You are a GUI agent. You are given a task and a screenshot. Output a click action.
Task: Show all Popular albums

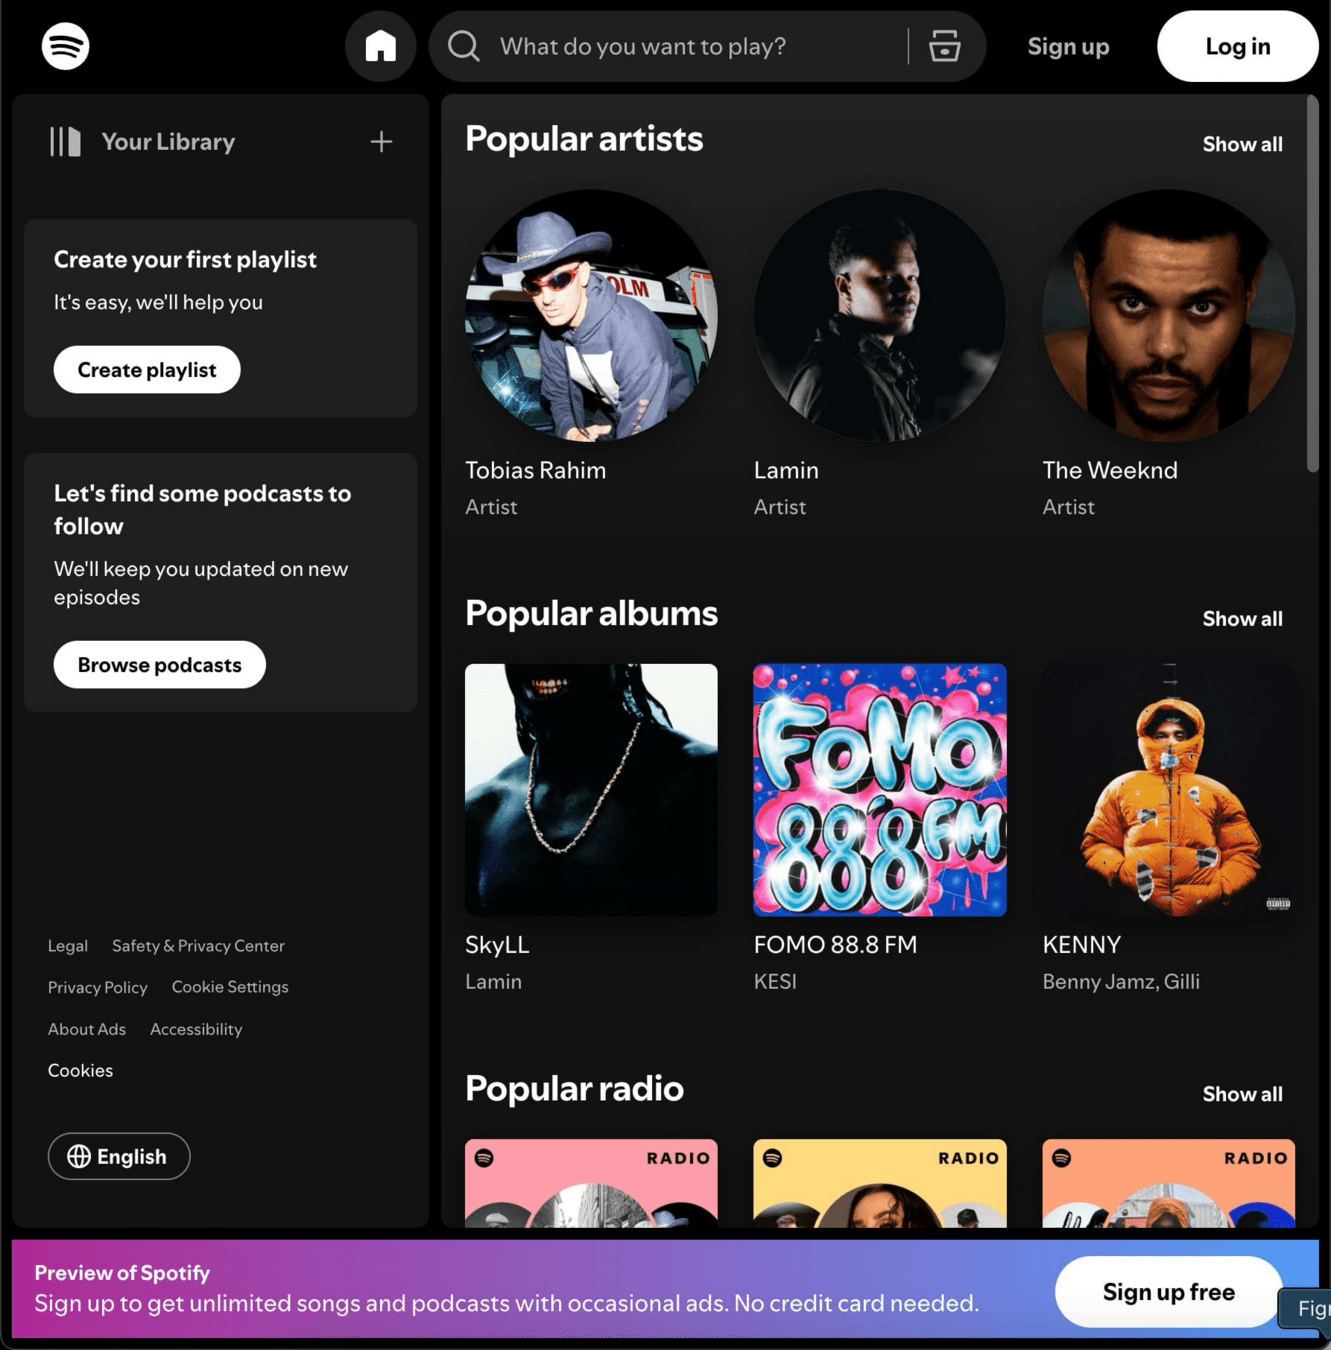(1242, 619)
